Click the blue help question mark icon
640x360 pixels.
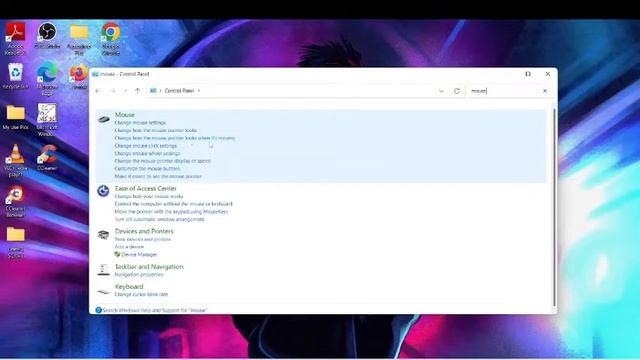pos(98,310)
